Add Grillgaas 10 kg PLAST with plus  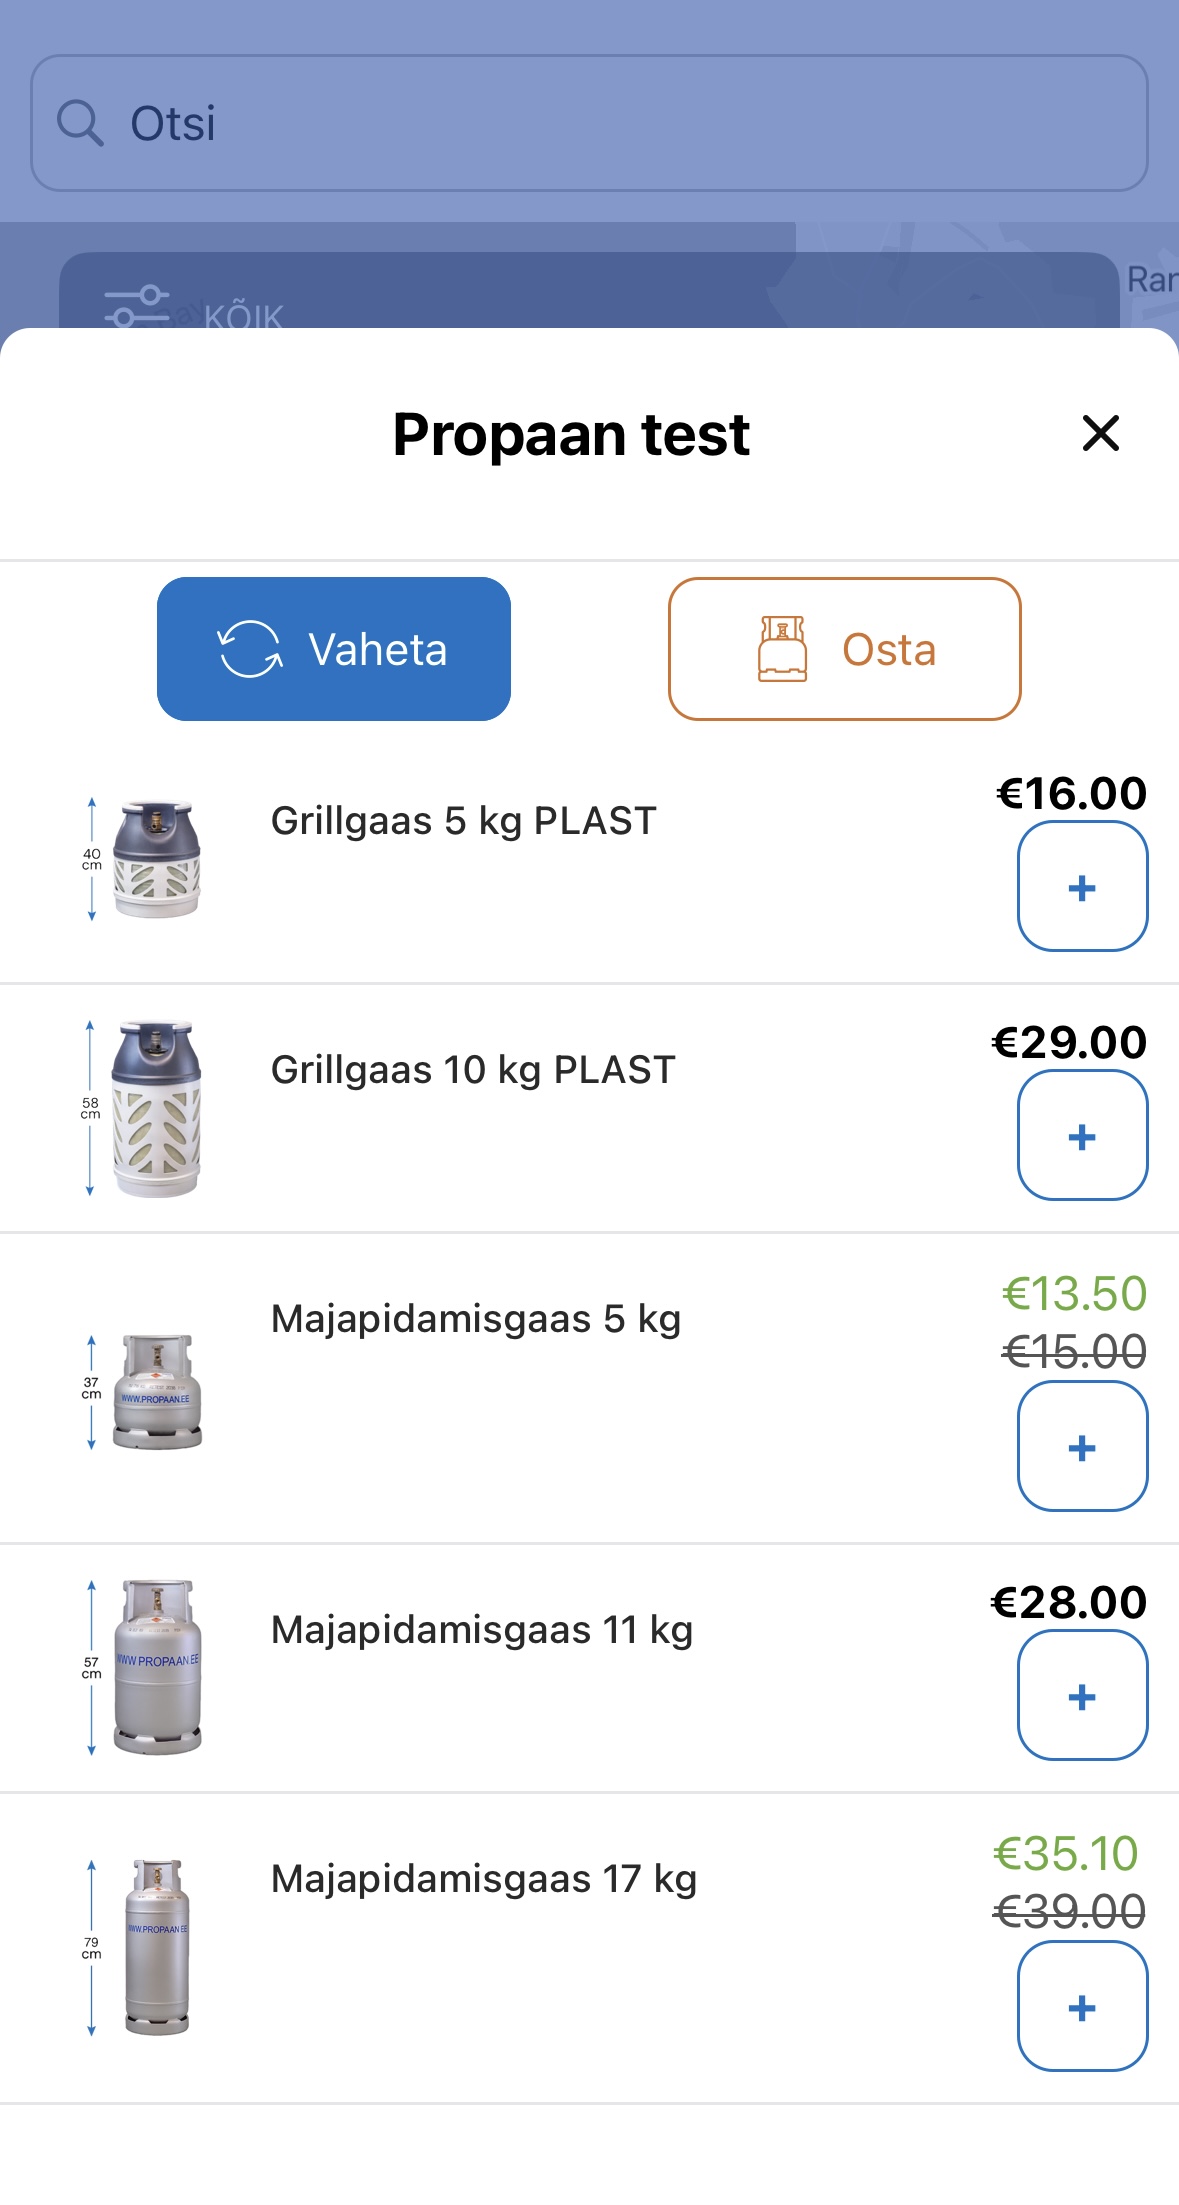tap(1082, 1136)
